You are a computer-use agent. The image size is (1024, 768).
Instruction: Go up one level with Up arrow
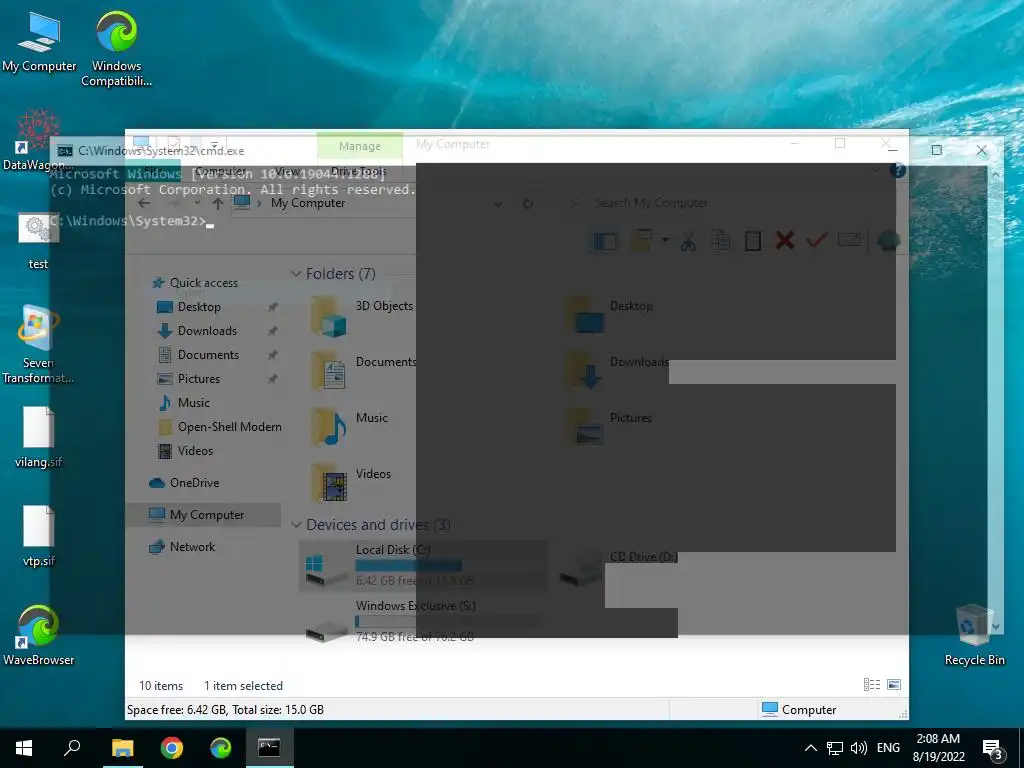[x=217, y=203]
